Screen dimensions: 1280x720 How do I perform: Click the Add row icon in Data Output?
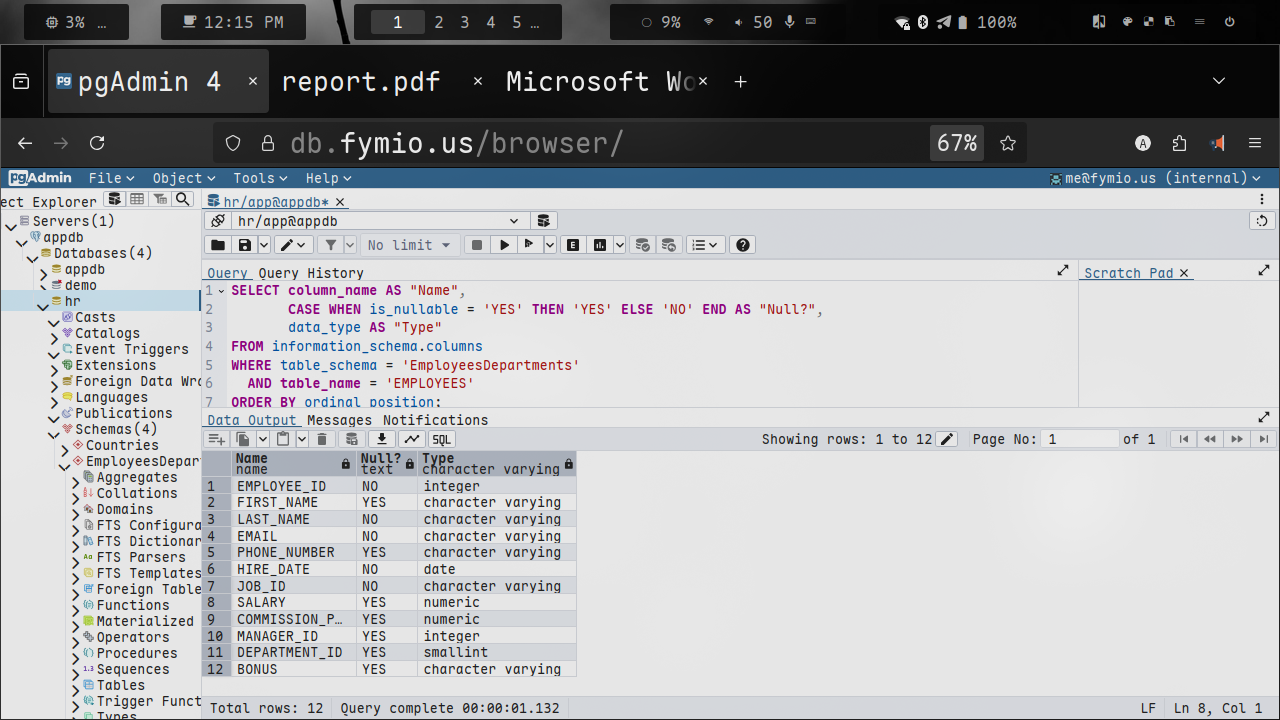point(216,439)
